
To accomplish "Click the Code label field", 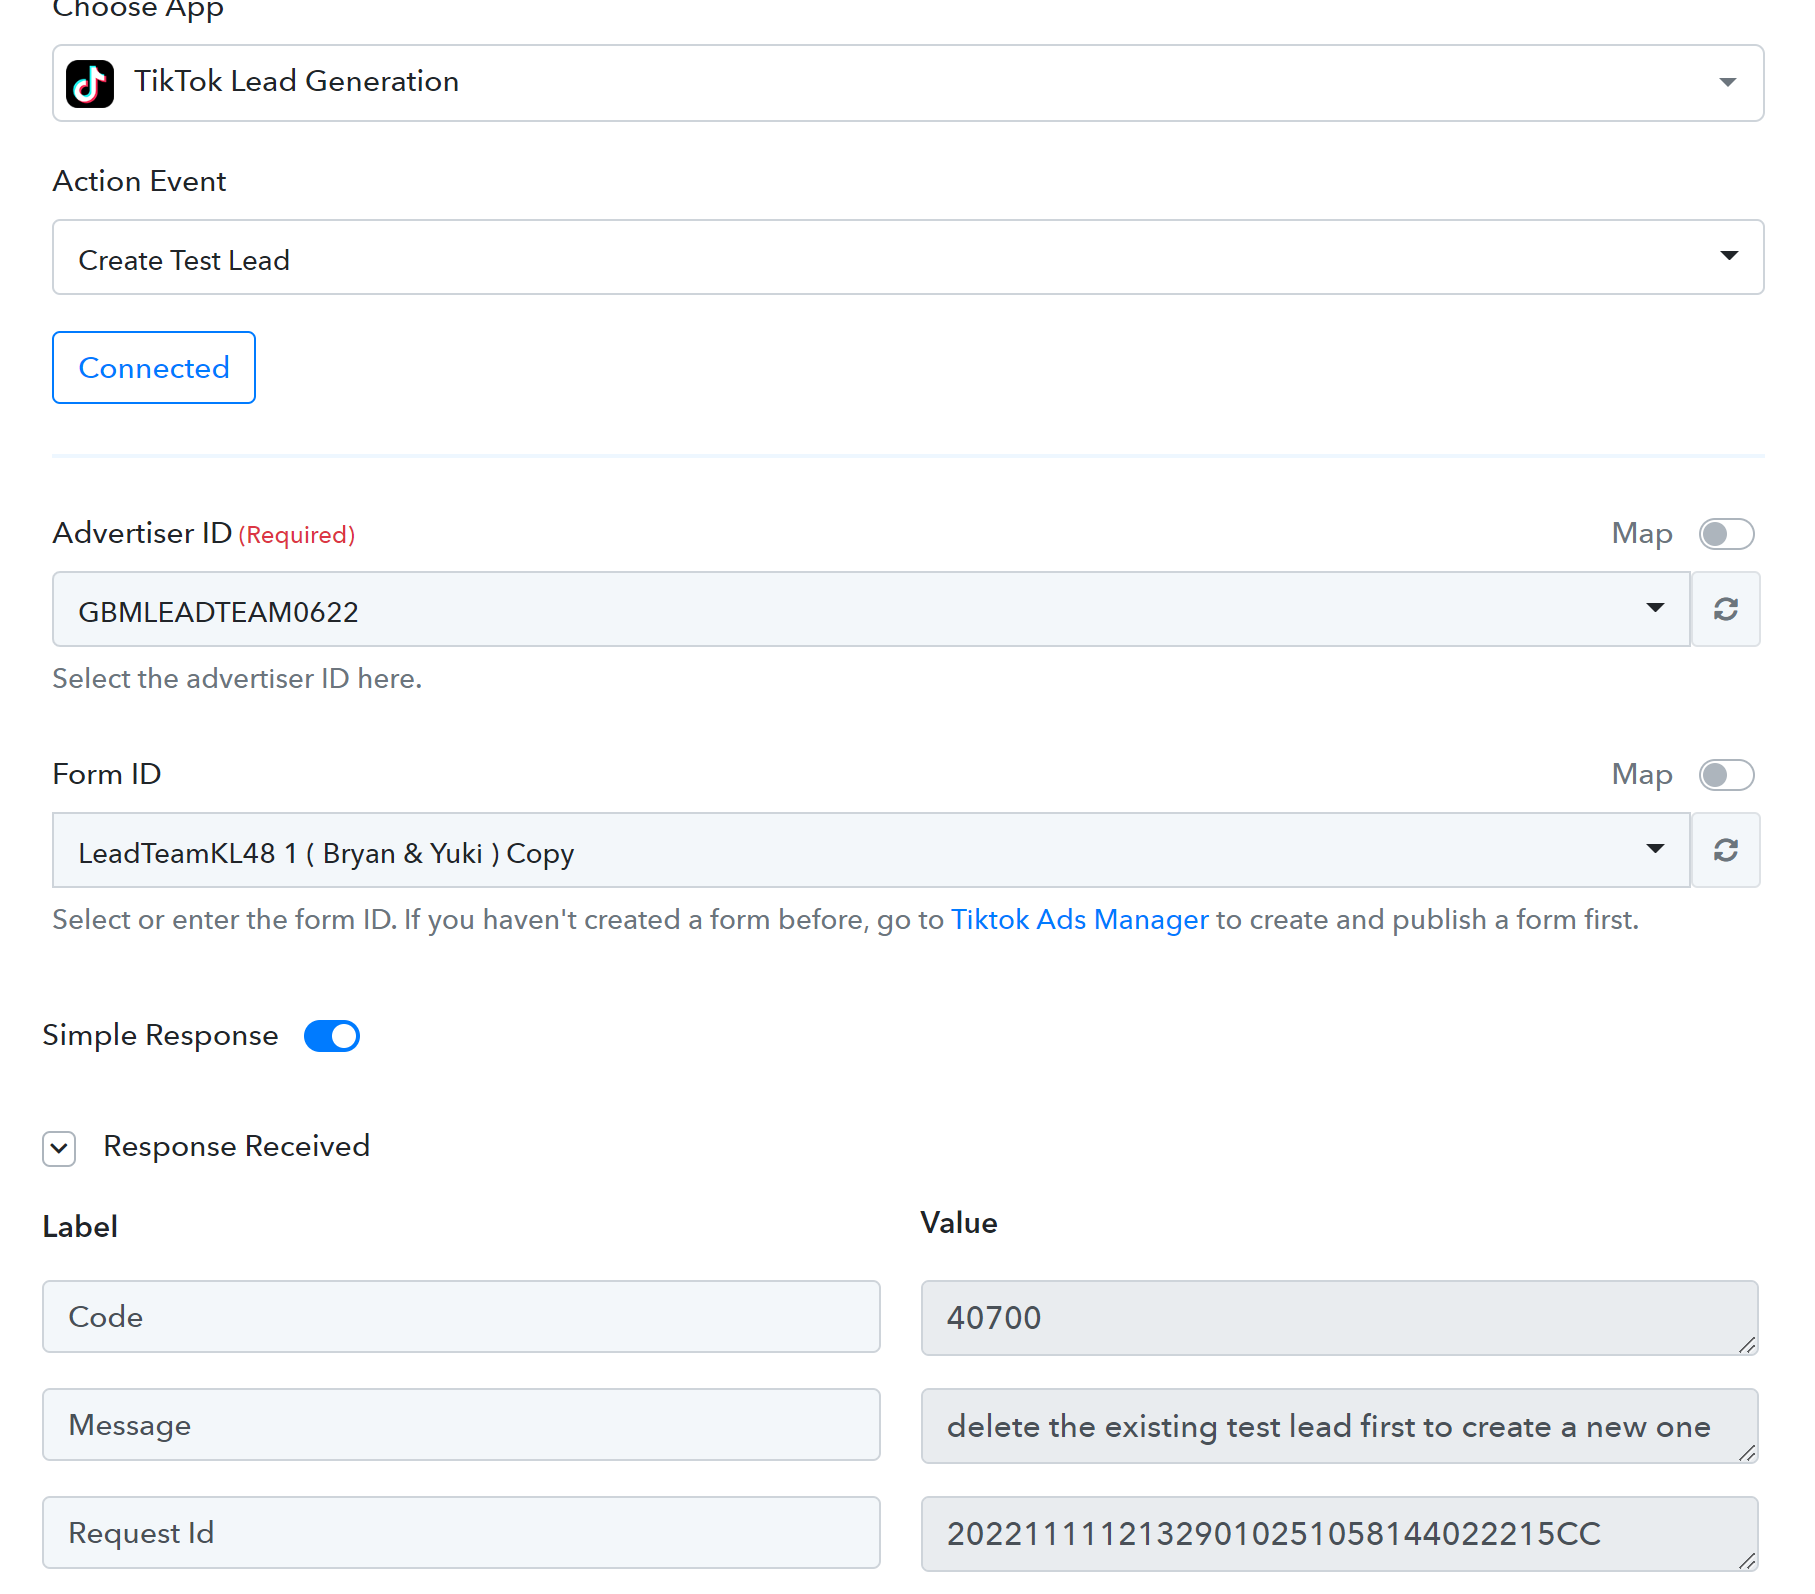I will pyautogui.click(x=461, y=1317).
